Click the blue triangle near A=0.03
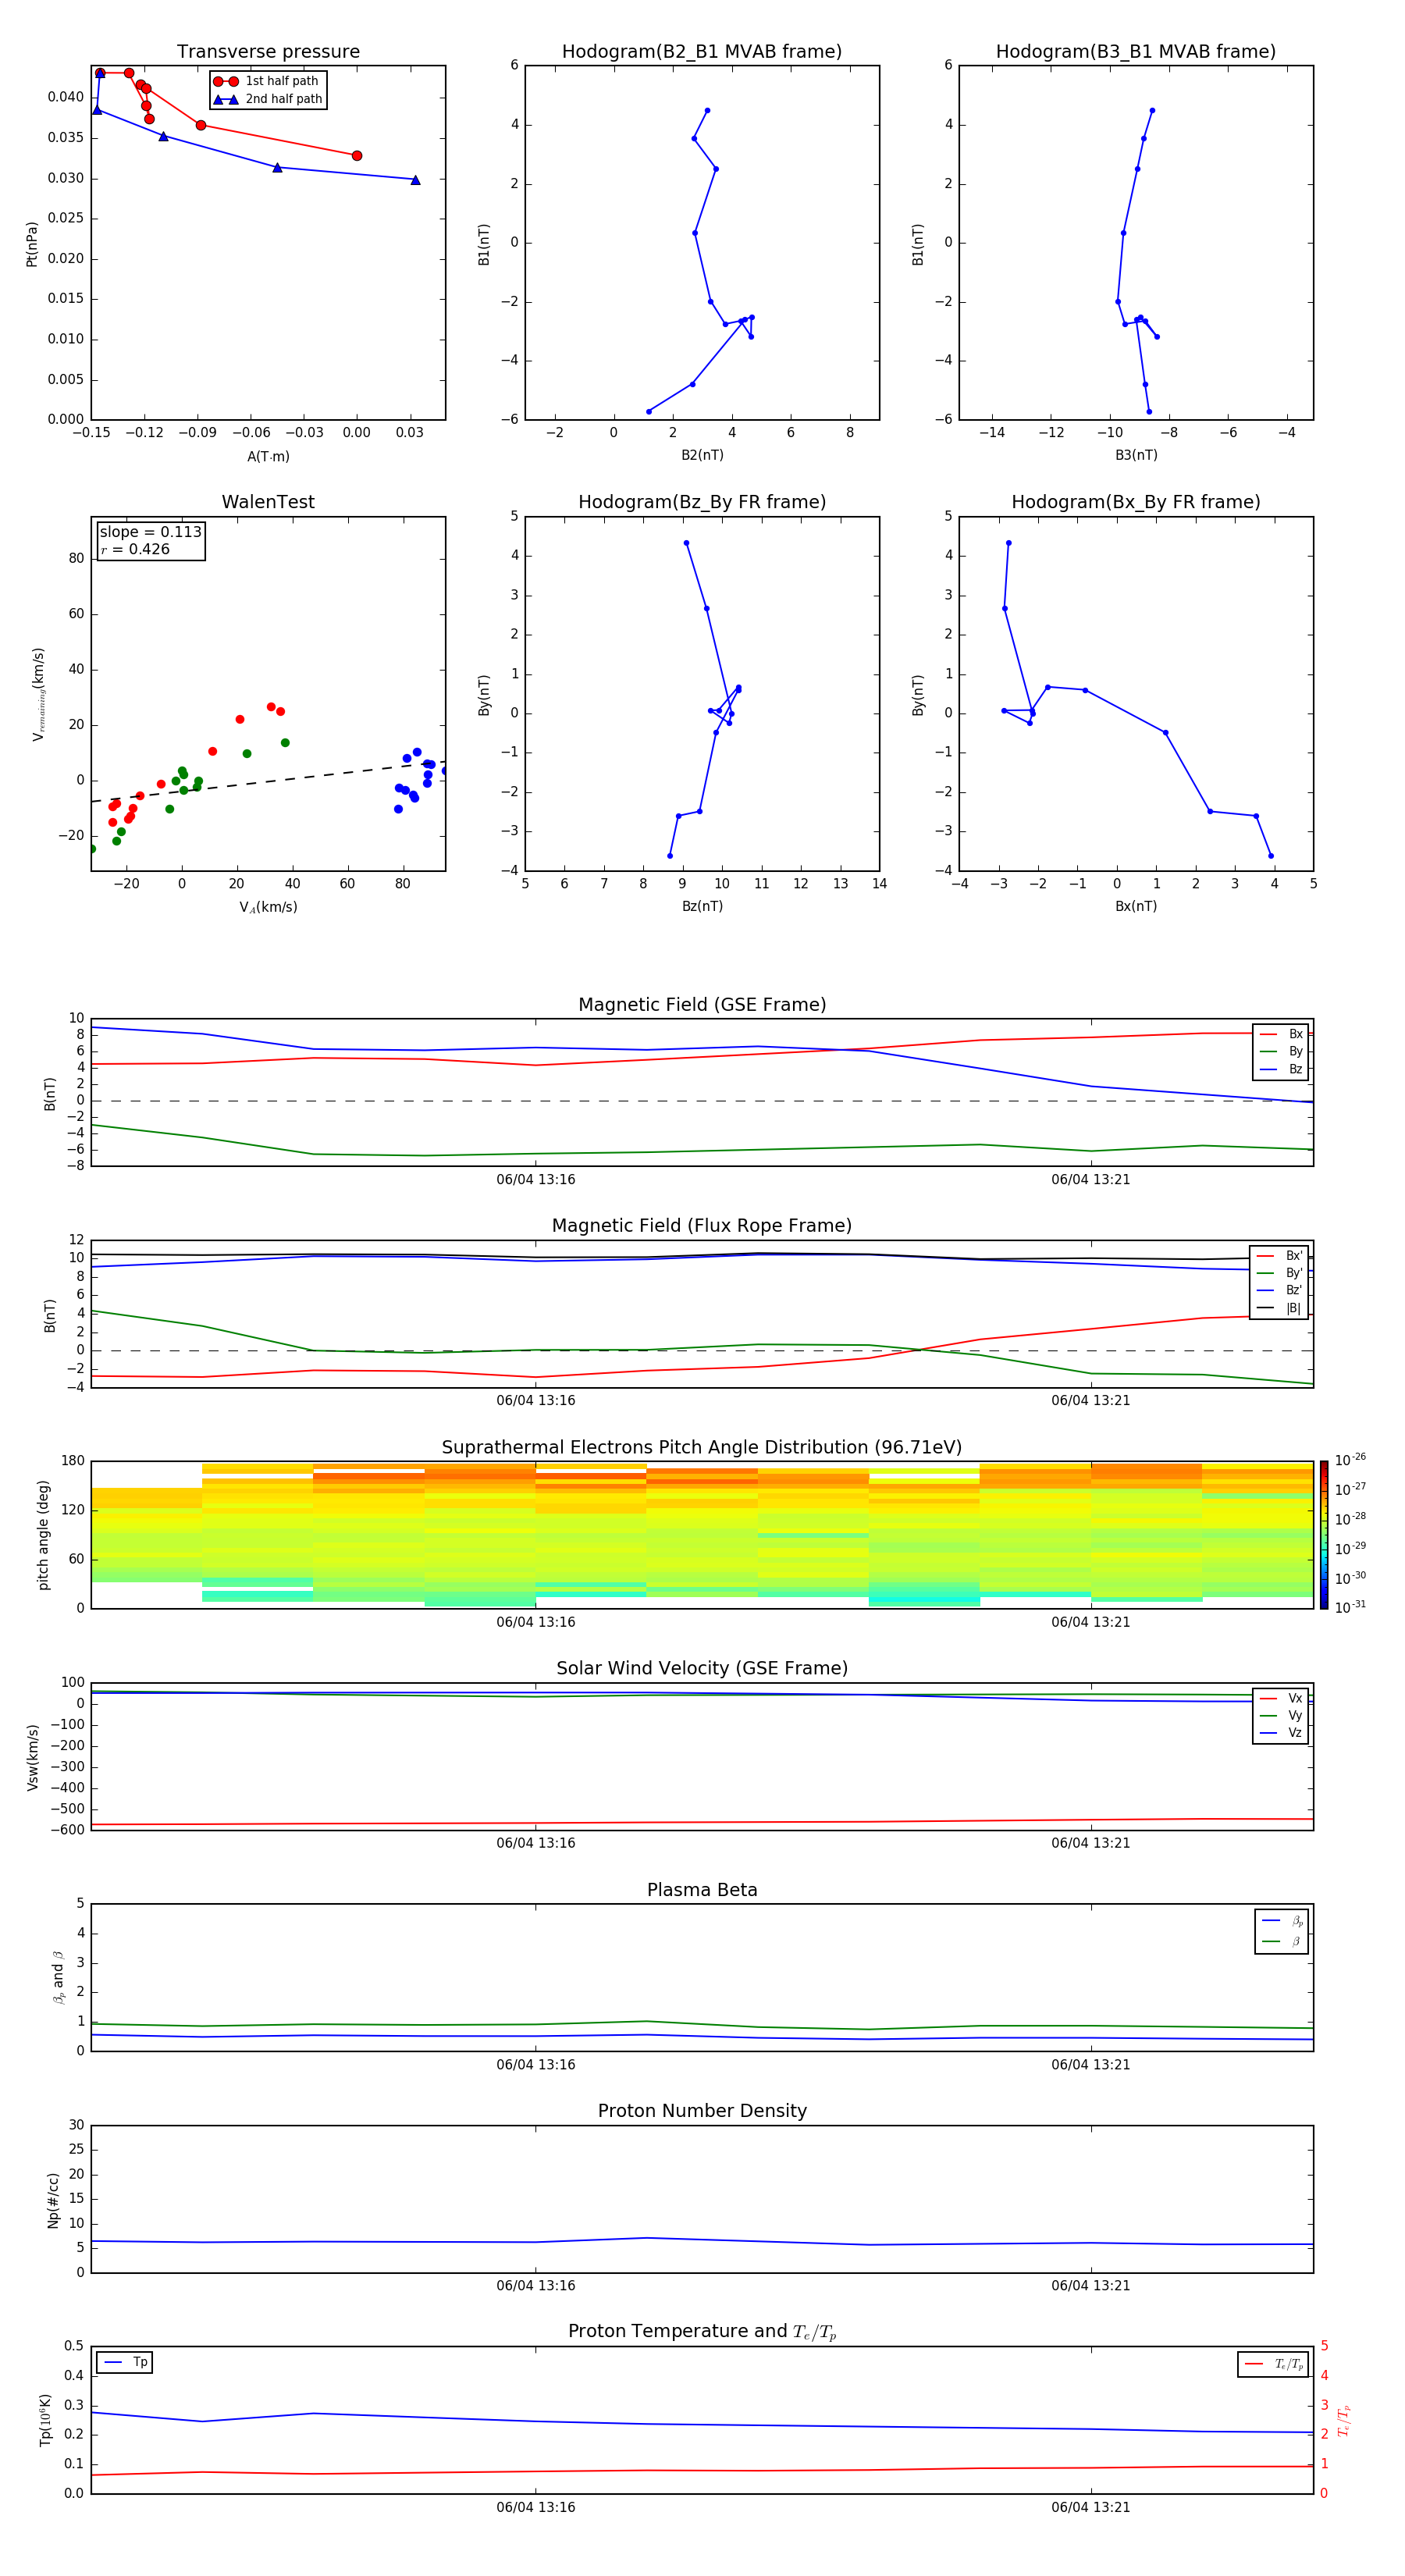This screenshot has width=1405, height=2576. pyautogui.click(x=416, y=180)
